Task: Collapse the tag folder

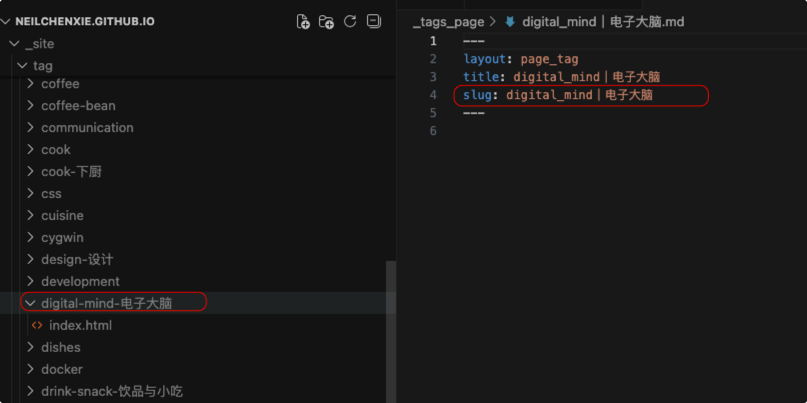Action: (x=22, y=66)
